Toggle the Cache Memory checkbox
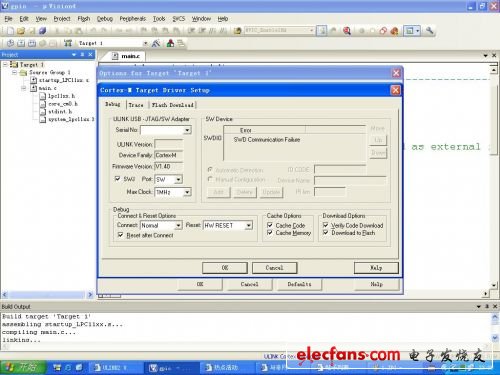The width and height of the screenshot is (500, 375). 270,233
